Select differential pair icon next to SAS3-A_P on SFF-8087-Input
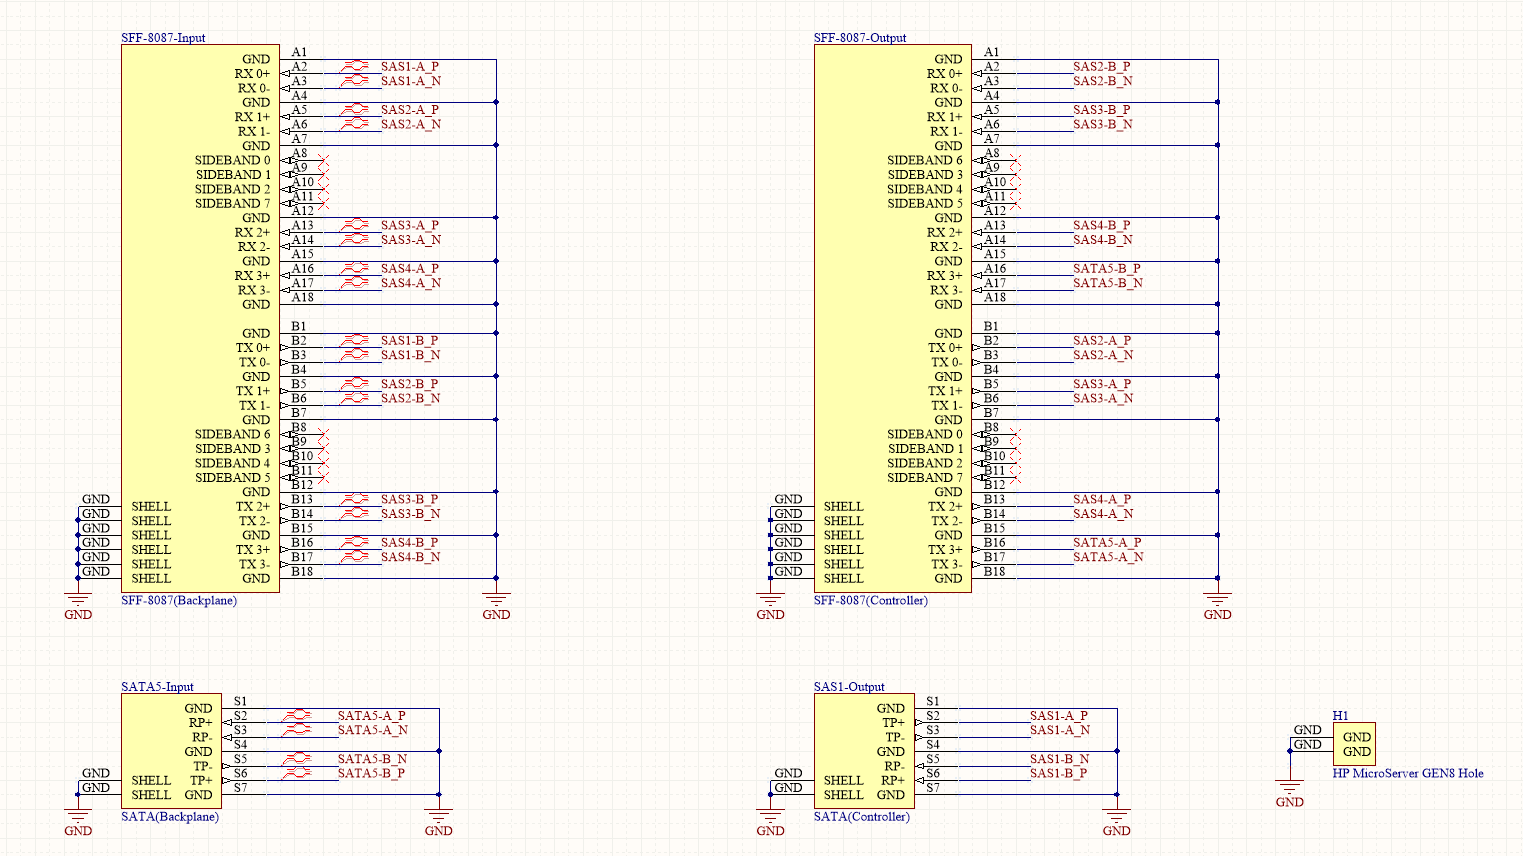 [355, 225]
